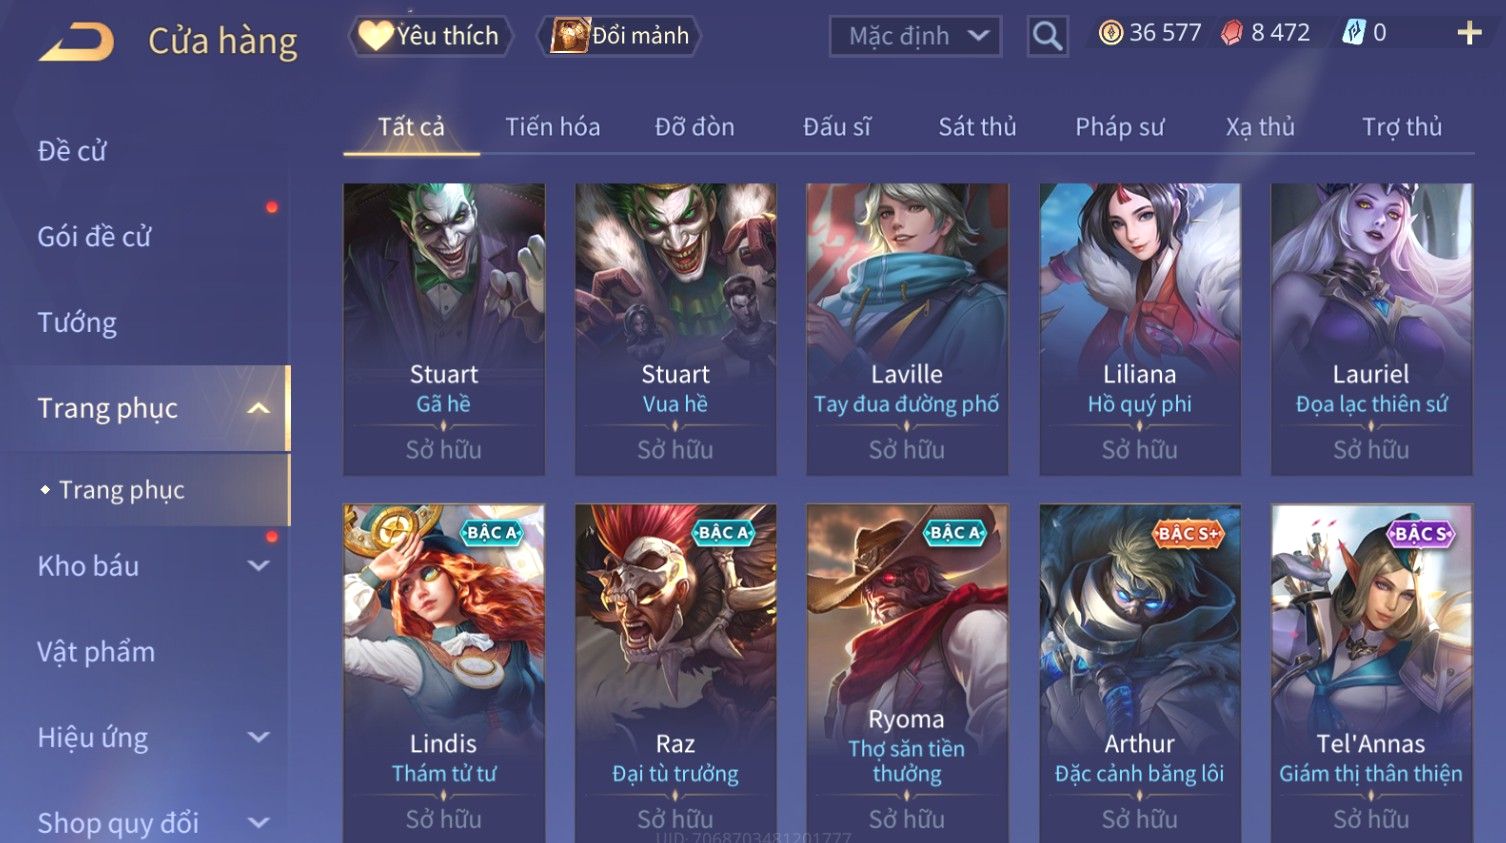Expand the Kho báu sidebar section
This screenshot has width=1506, height=843.
(259, 566)
